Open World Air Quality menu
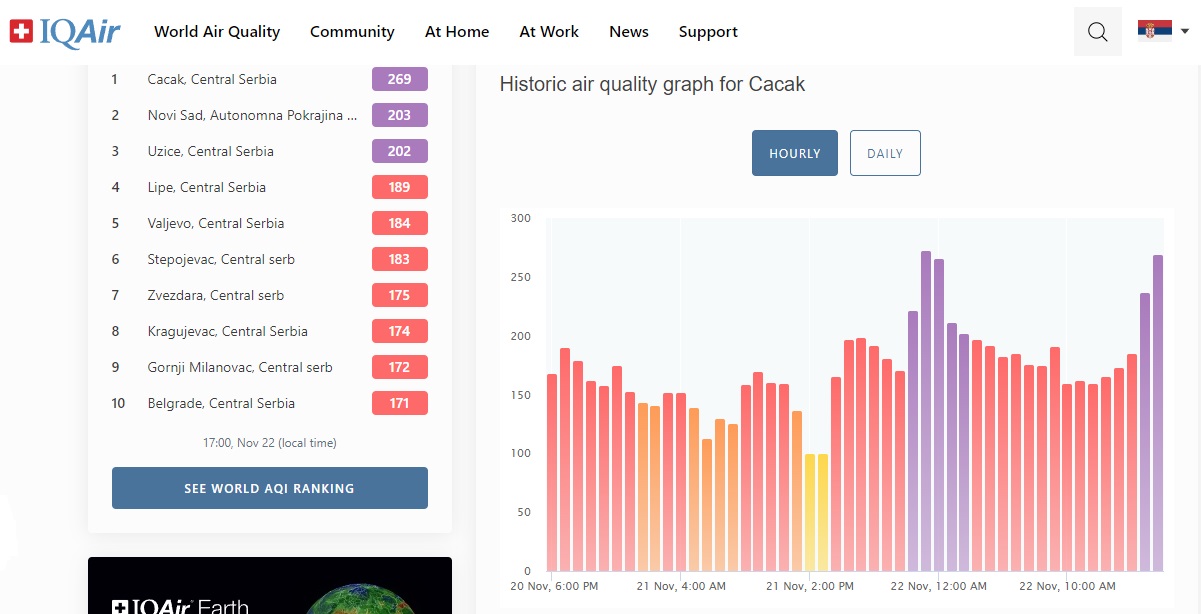The height and width of the screenshot is (614, 1201). (217, 32)
